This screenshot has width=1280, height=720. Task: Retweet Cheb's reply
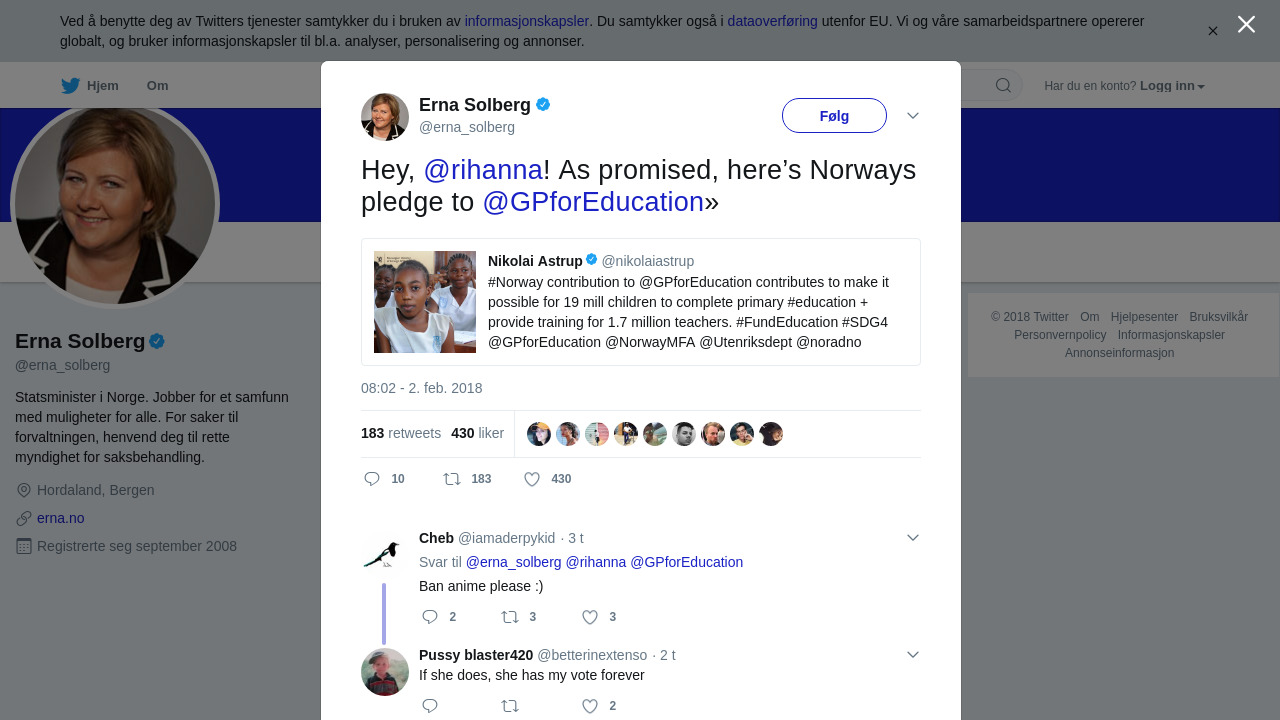(x=510, y=617)
